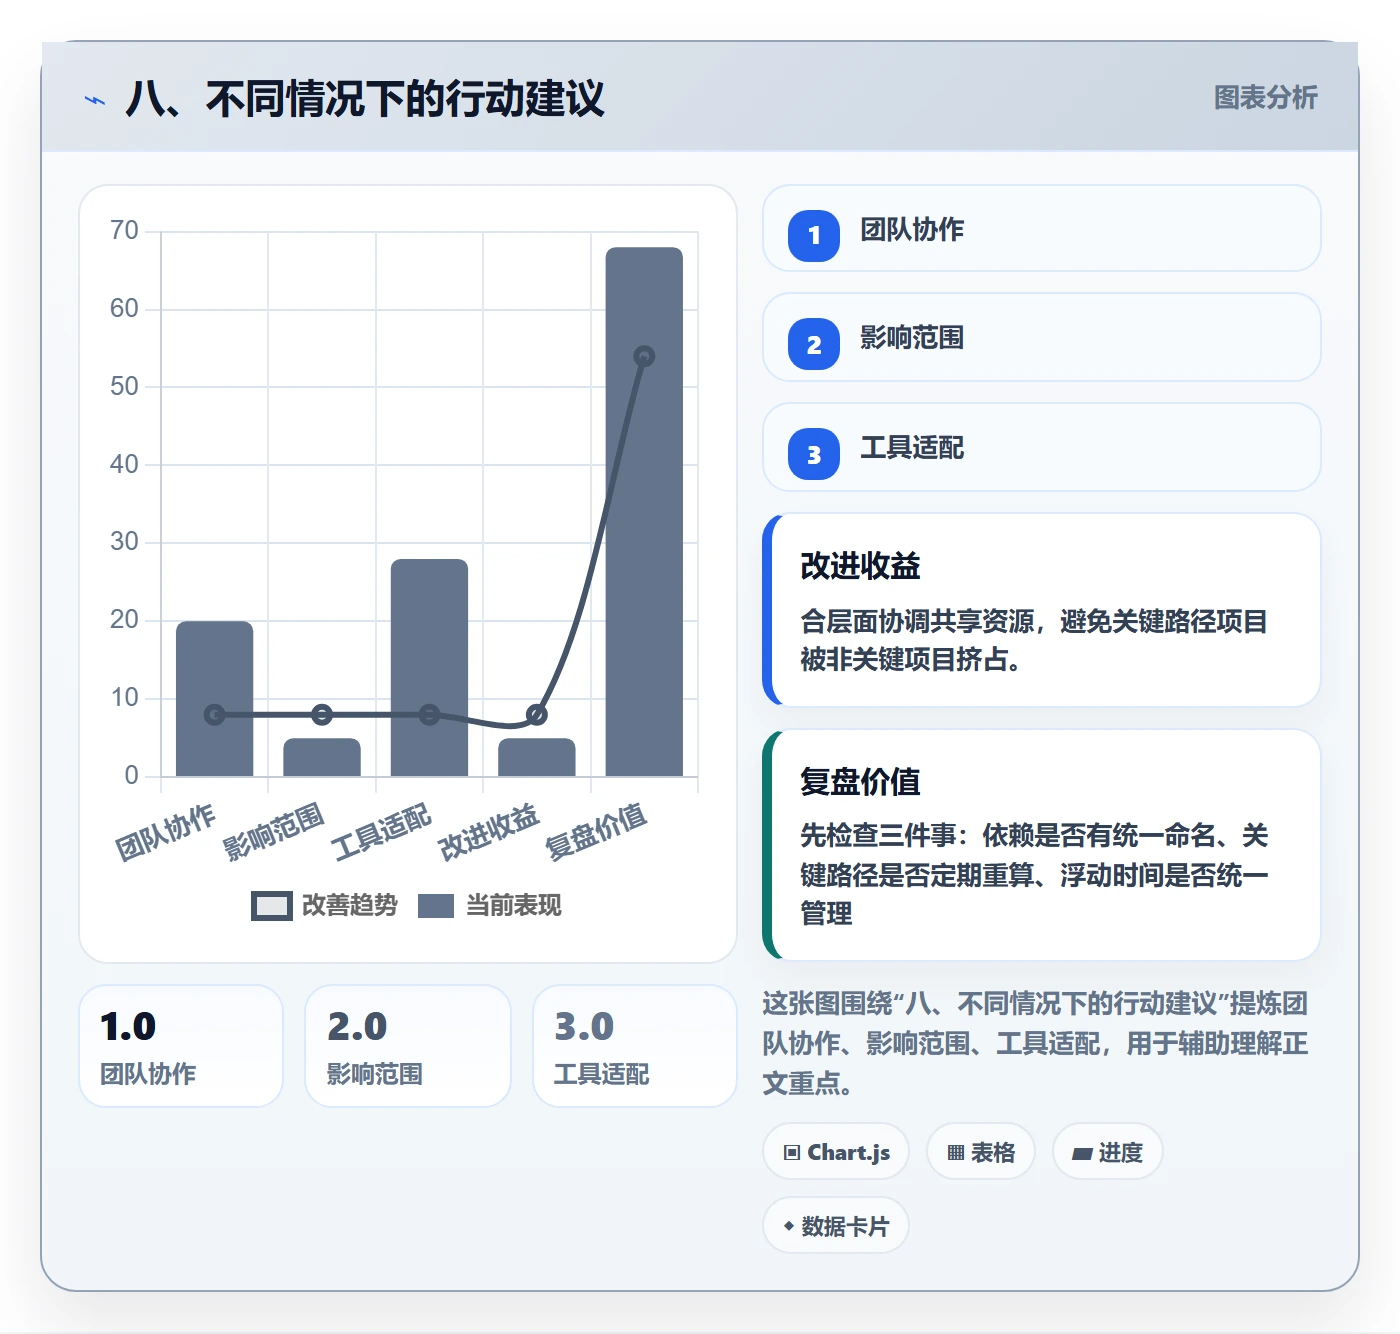Click the 复盘价值 x-axis label
The image size is (1400, 1334).
point(596,832)
